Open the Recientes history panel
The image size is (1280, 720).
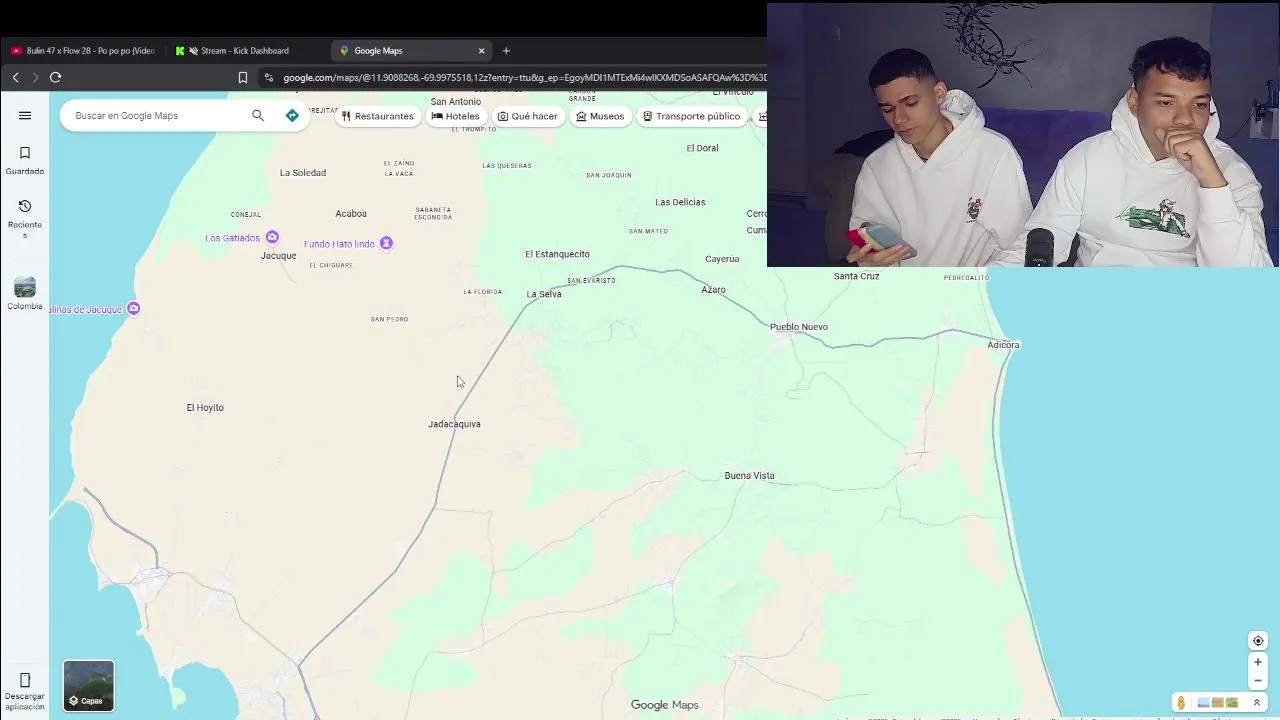tap(25, 218)
